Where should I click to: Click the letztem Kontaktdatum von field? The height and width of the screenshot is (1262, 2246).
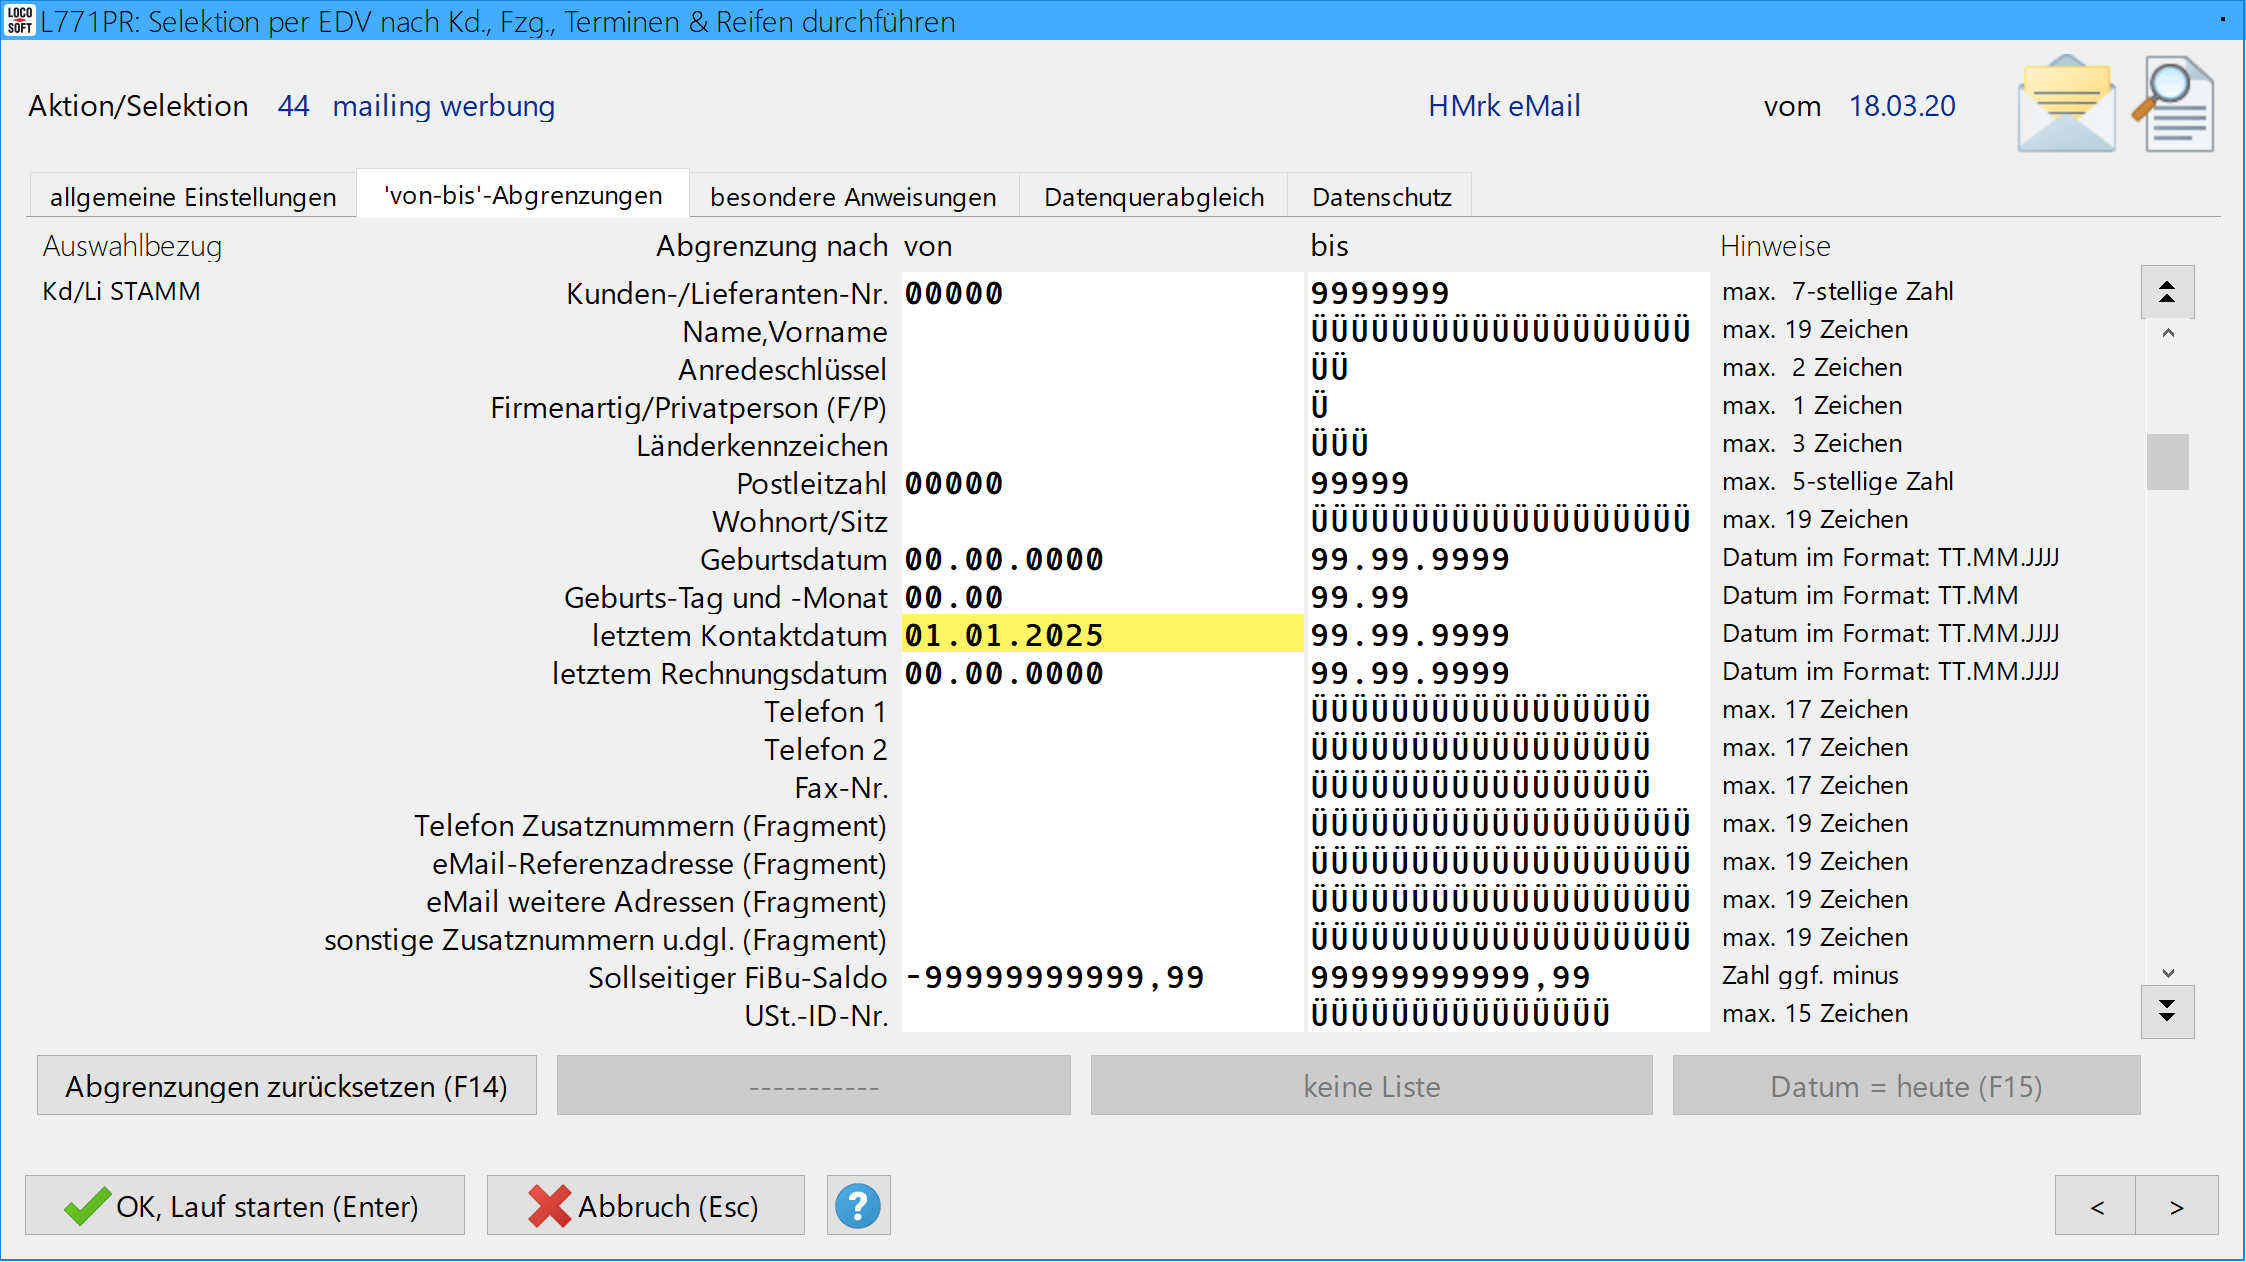click(1100, 635)
